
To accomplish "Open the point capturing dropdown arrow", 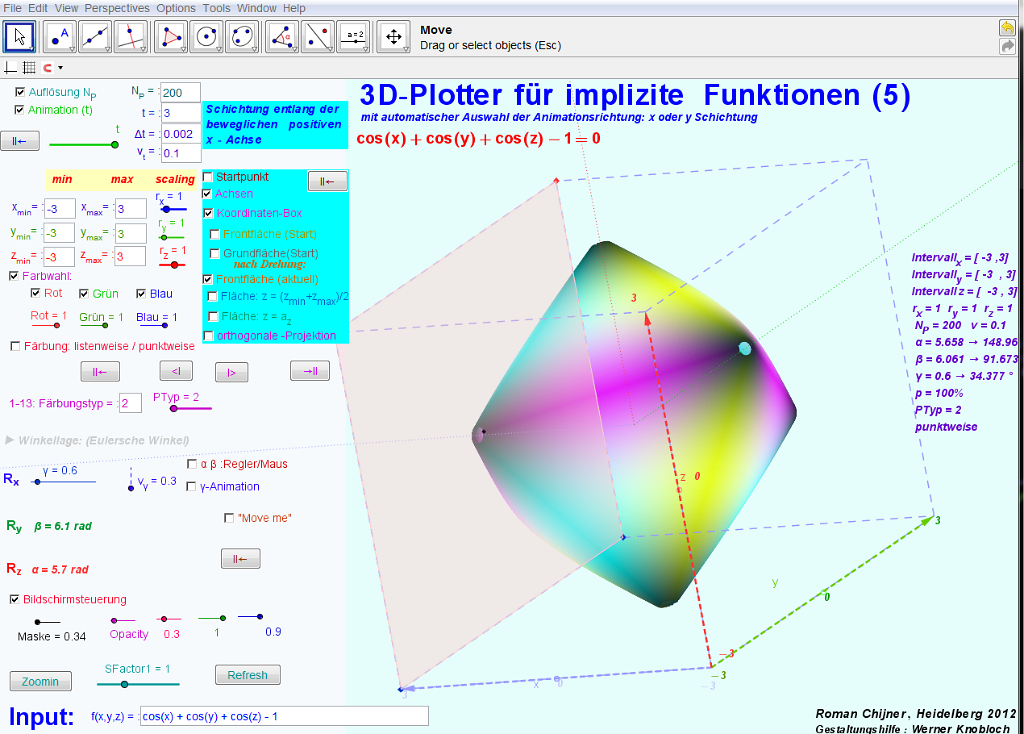I will (61, 68).
